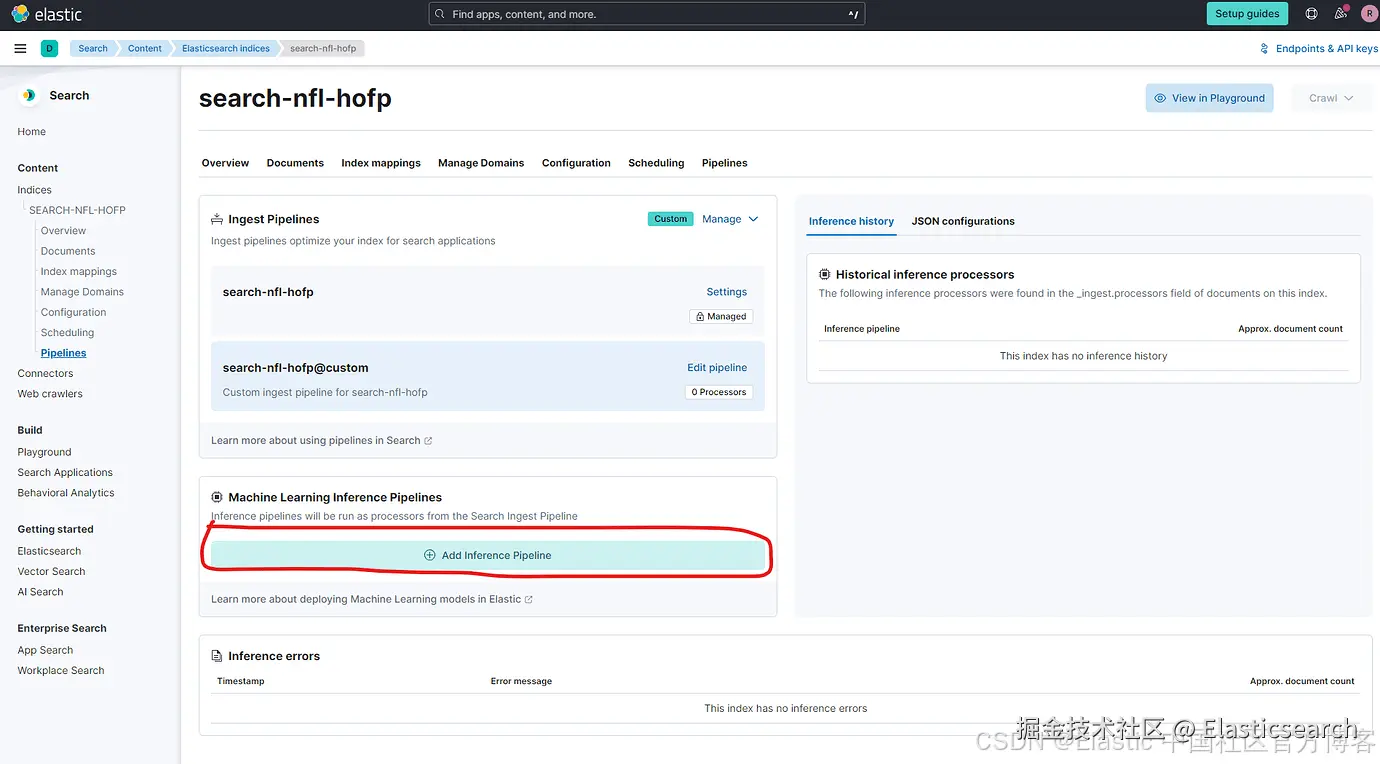Screen dimensions: 1380x764
Task: Select the Pipelines tab
Action: 725,163
